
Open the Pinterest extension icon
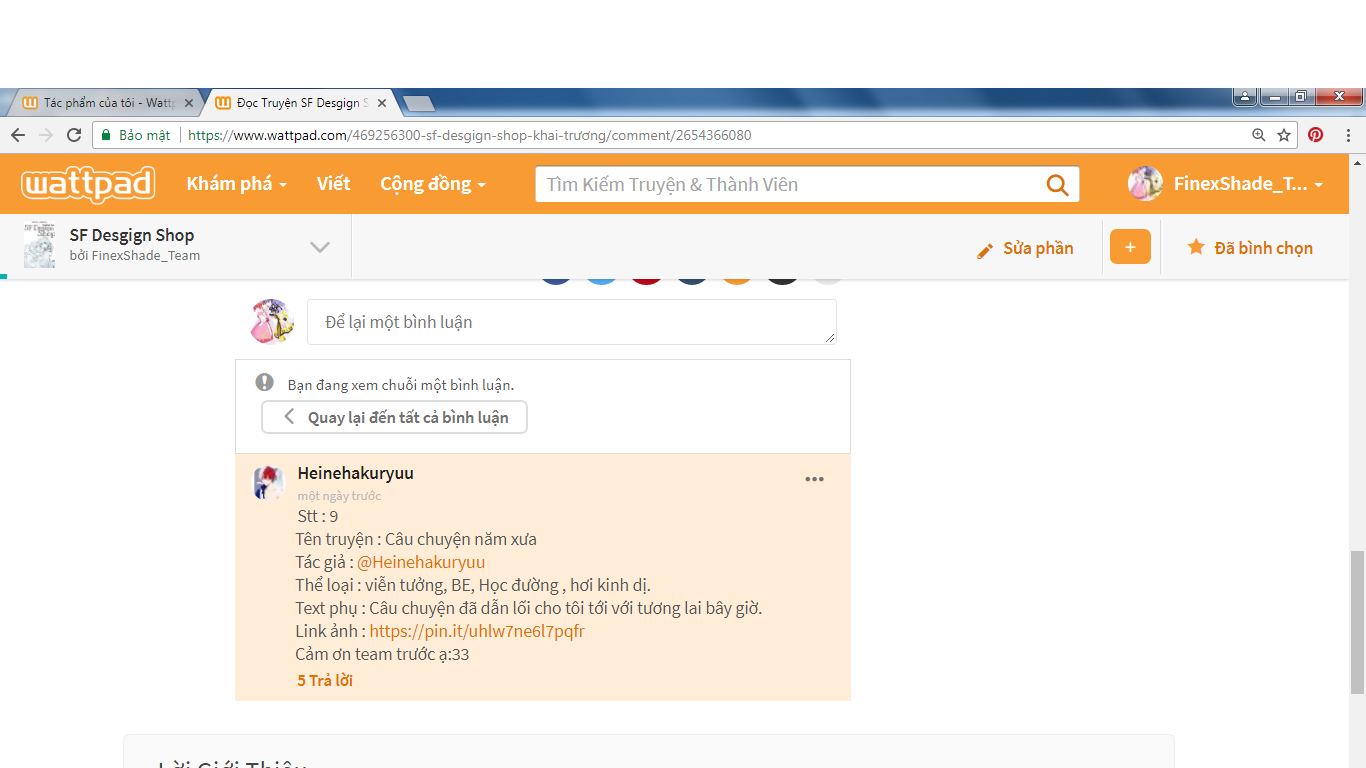tap(1316, 135)
